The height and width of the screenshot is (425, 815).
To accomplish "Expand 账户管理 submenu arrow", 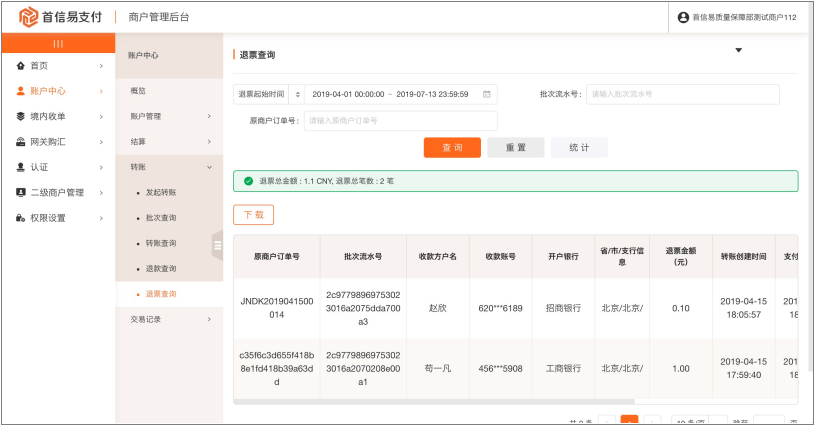I will 209,116.
